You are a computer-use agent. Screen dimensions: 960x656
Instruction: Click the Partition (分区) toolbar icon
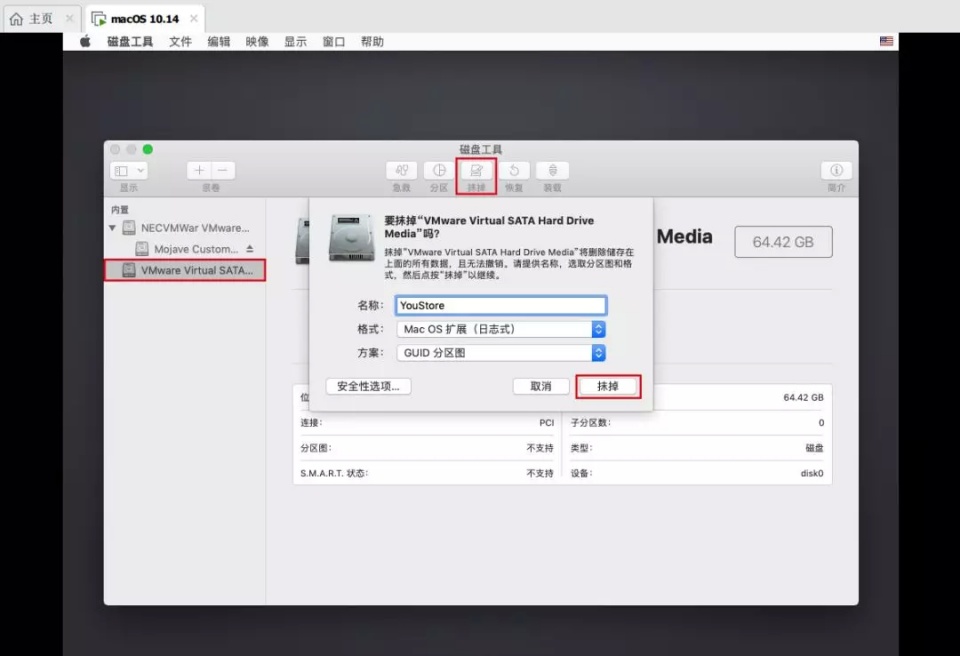click(x=439, y=170)
